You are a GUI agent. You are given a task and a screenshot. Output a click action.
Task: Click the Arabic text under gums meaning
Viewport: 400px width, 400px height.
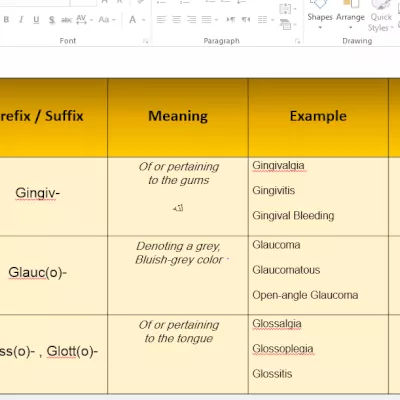pyautogui.click(x=178, y=208)
